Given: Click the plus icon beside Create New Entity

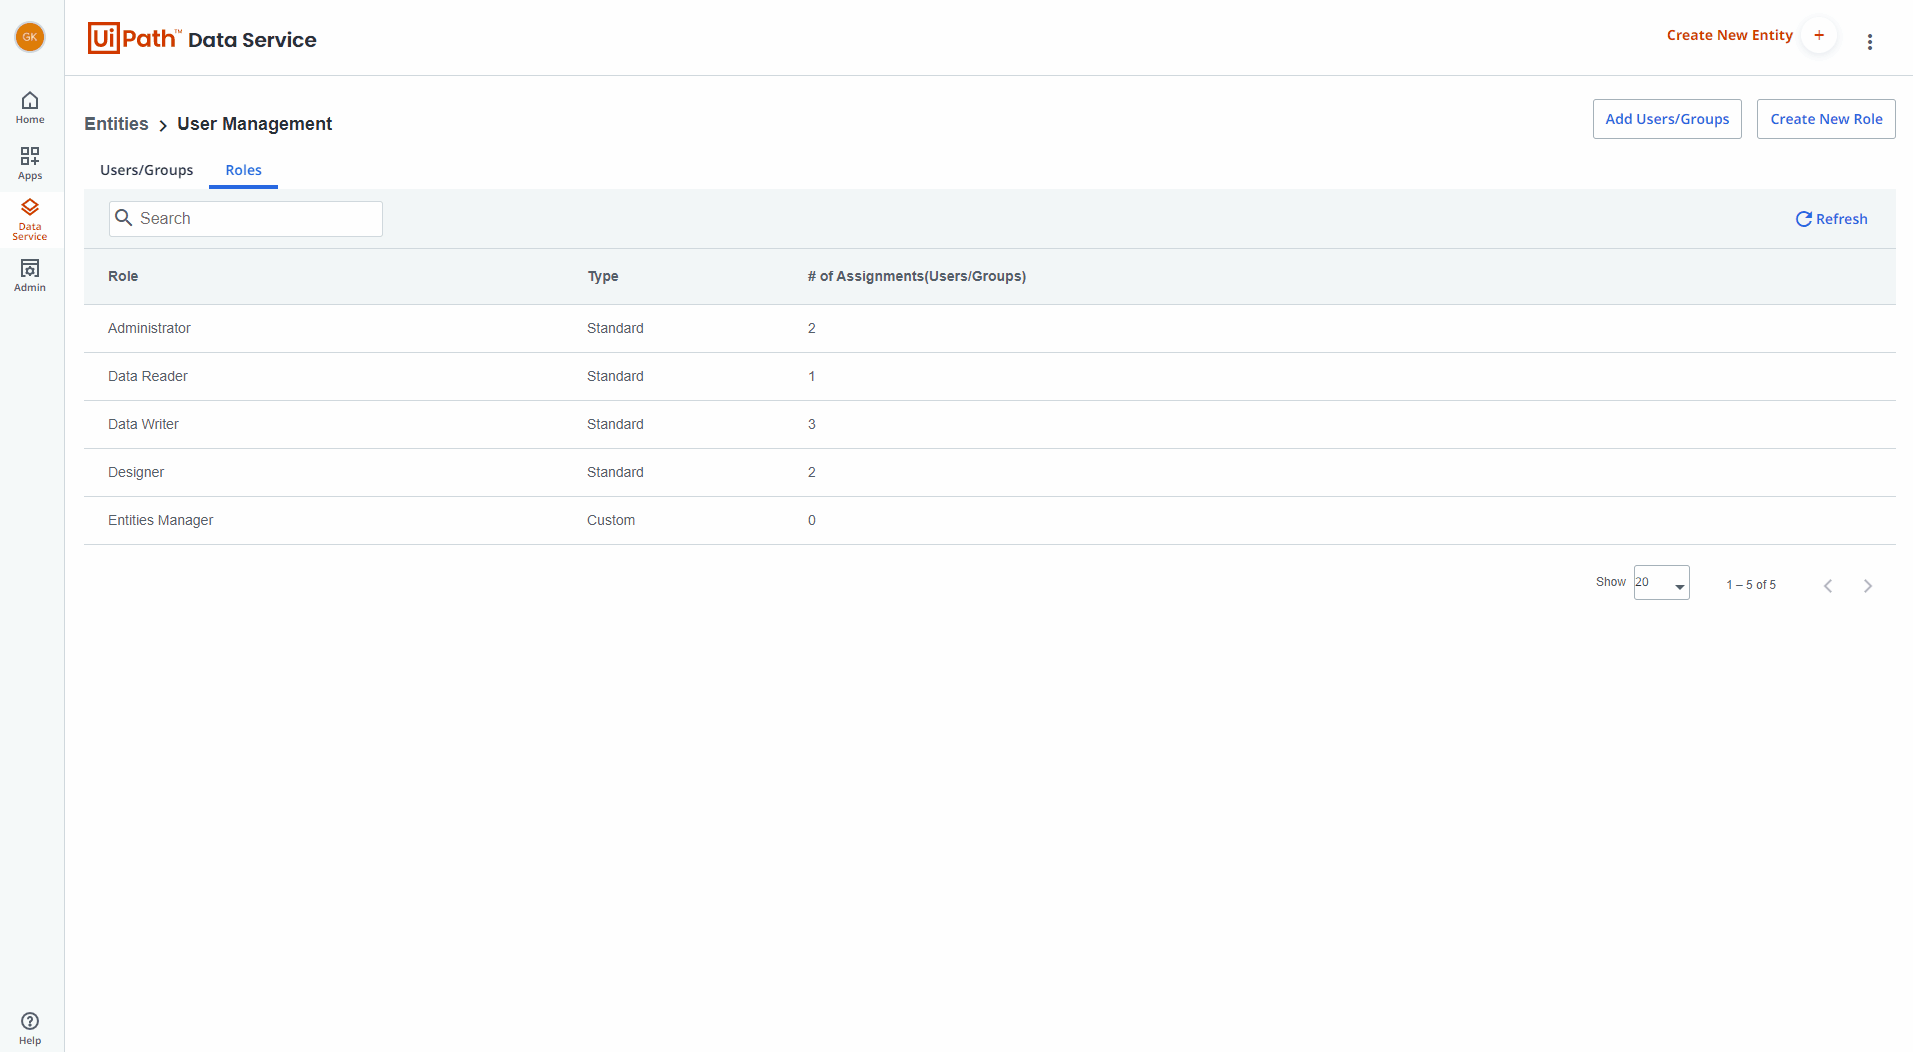Looking at the screenshot, I should (x=1819, y=35).
